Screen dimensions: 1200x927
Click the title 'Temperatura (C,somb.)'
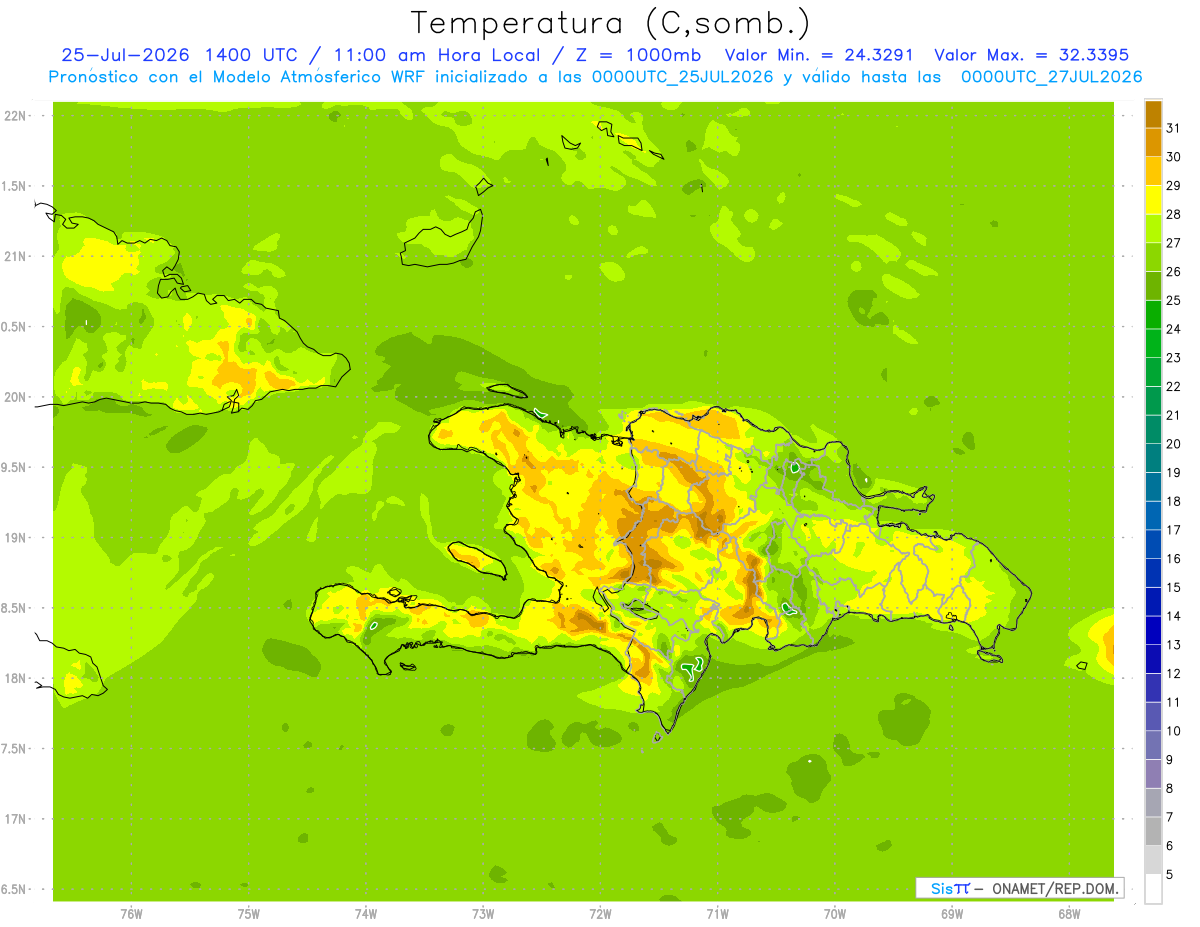611,23
